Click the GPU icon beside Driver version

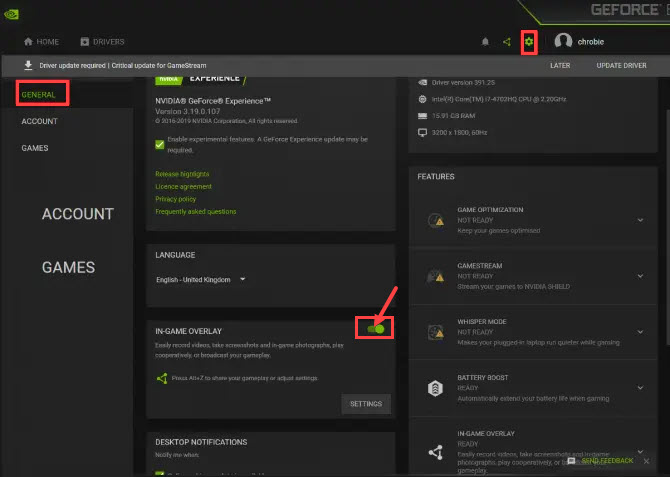(422, 82)
